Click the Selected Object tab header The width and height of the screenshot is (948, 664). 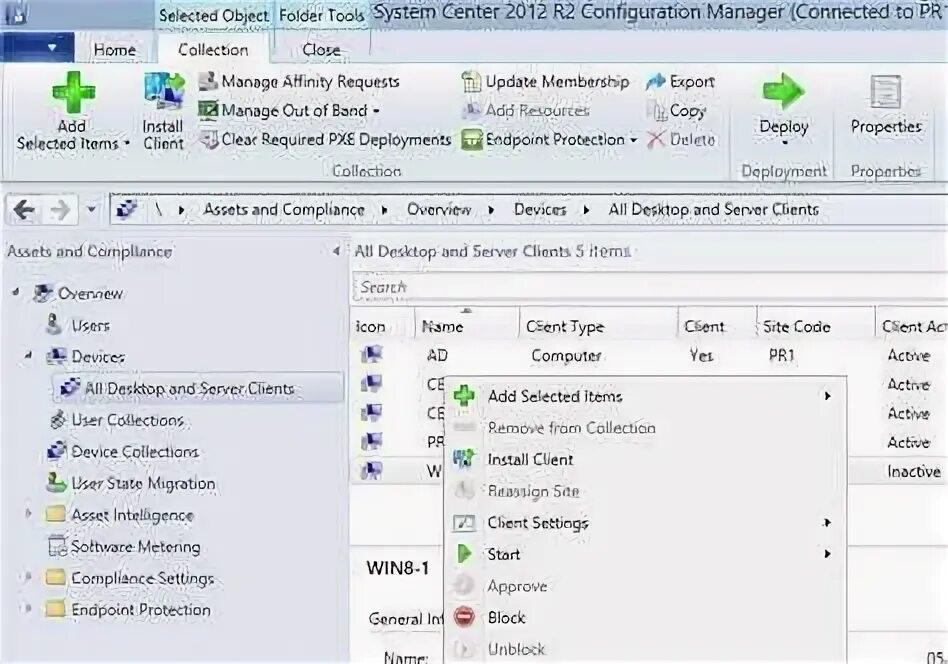213,16
